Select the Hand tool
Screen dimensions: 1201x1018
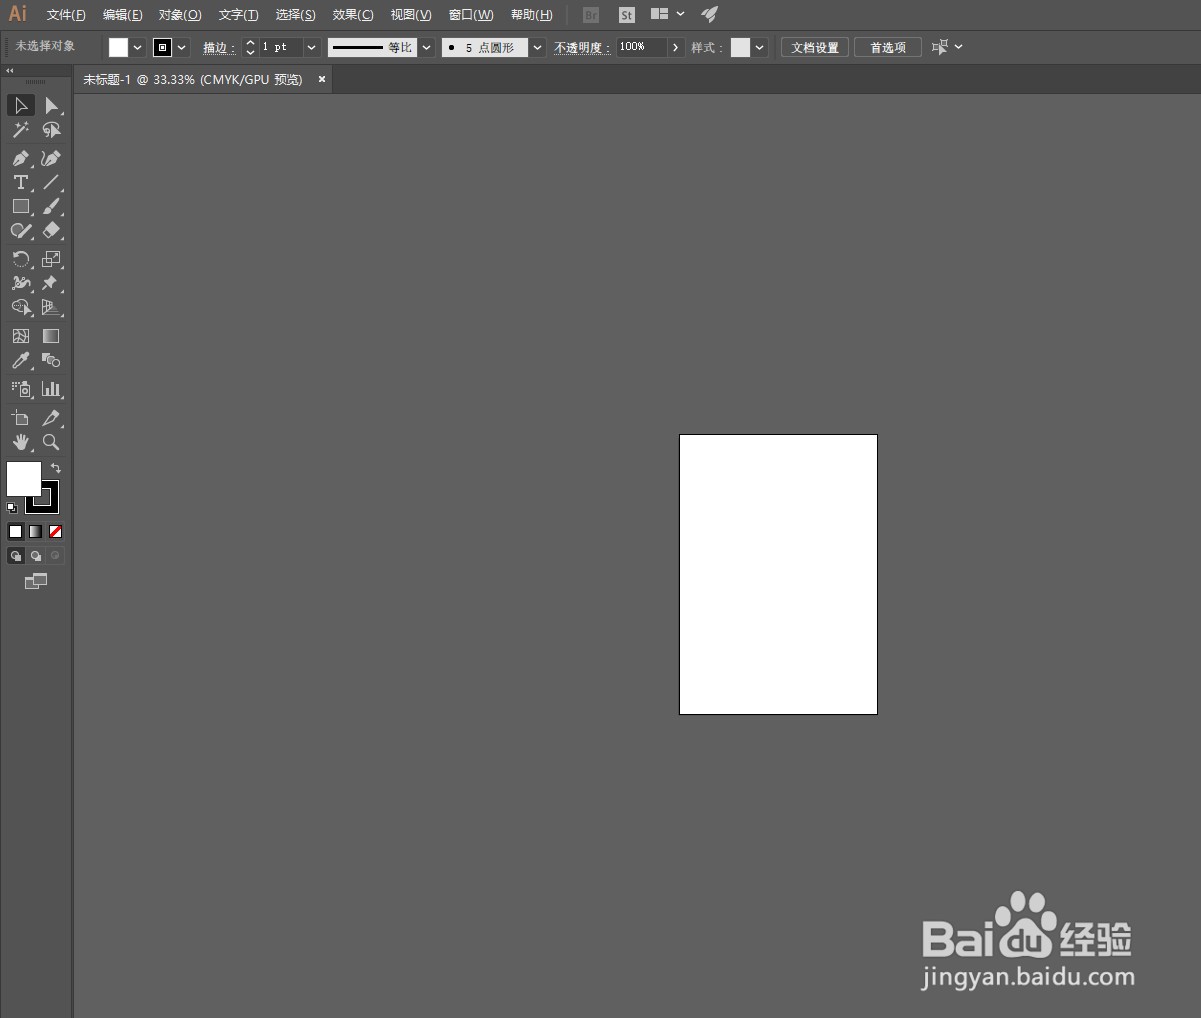(21, 442)
